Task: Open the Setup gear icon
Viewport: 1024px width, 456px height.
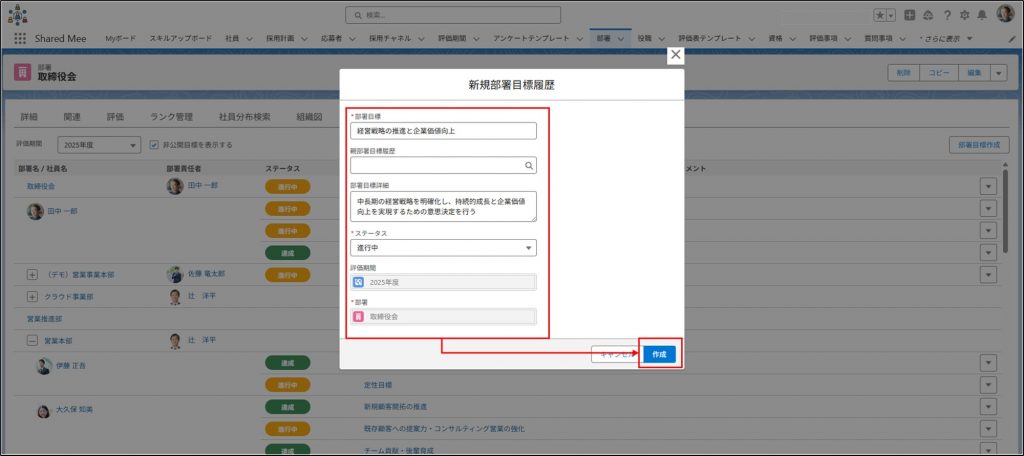Action: click(964, 15)
